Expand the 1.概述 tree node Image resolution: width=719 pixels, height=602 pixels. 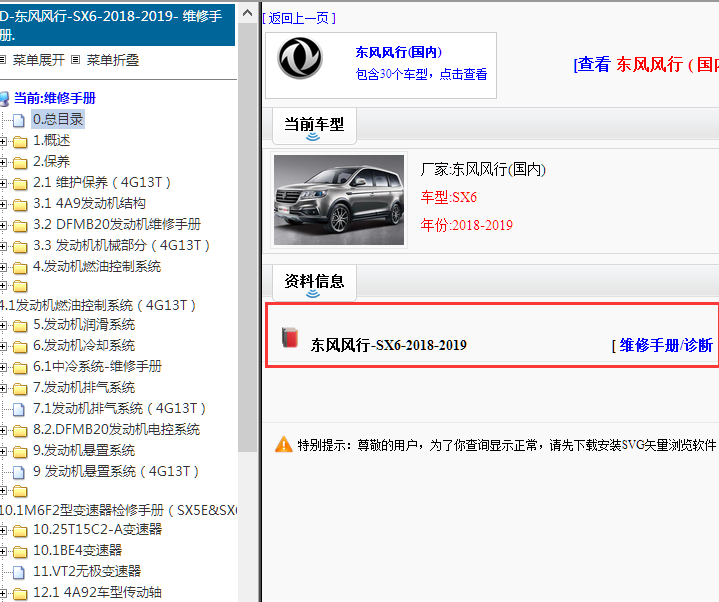pyautogui.click(x=3, y=142)
